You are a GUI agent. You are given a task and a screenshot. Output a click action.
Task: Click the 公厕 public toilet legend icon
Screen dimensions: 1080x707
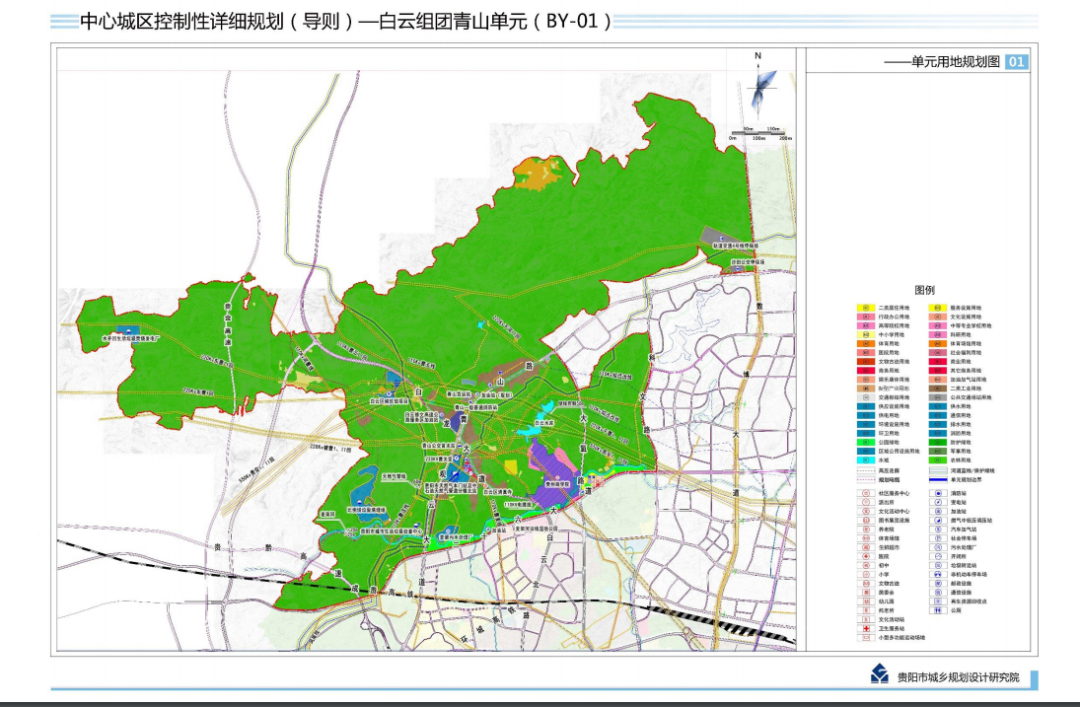(939, 609)
